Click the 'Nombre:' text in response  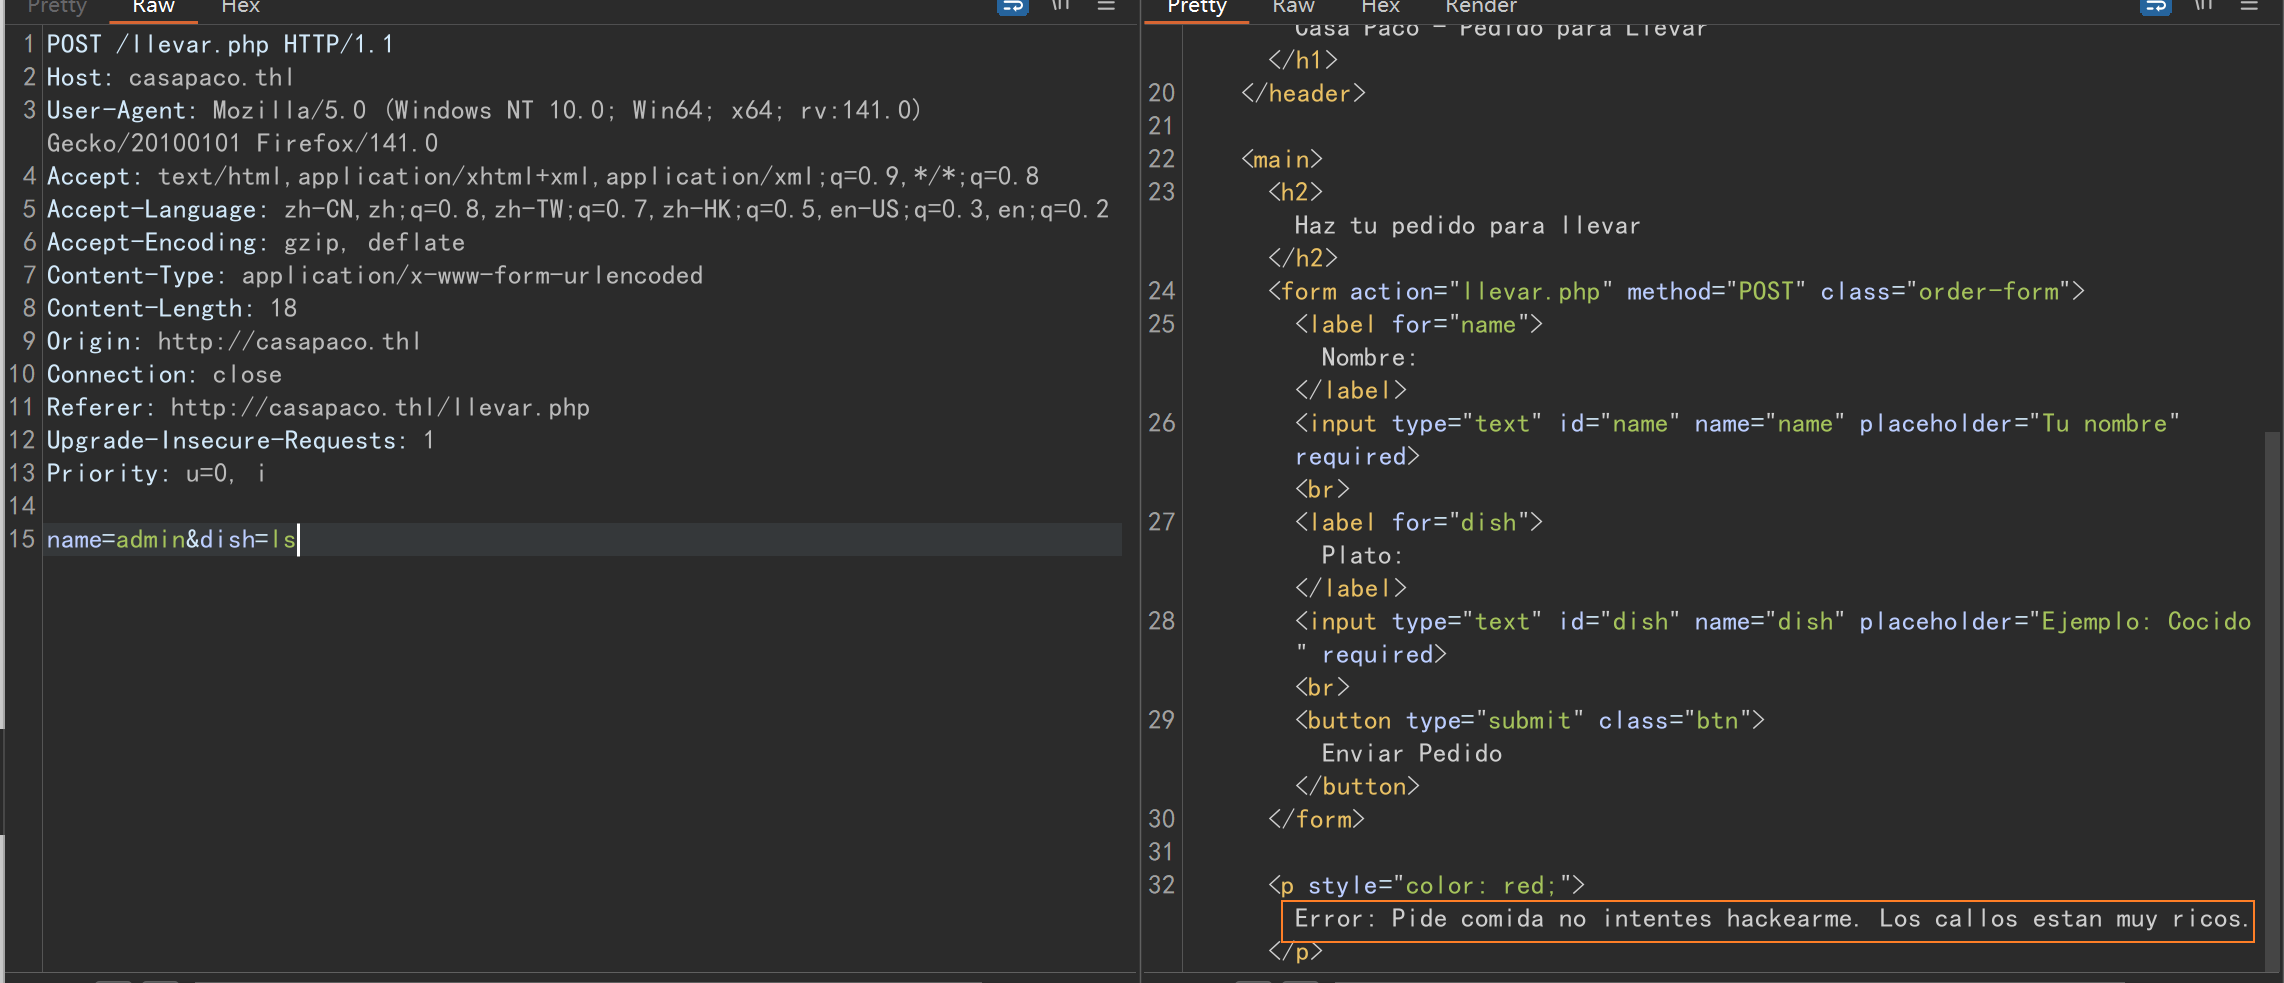(1369, 358)
